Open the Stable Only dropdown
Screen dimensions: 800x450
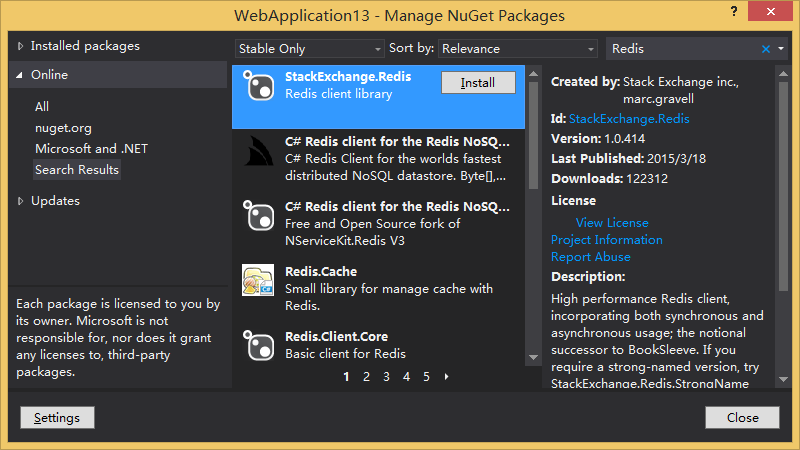(309, 49)
